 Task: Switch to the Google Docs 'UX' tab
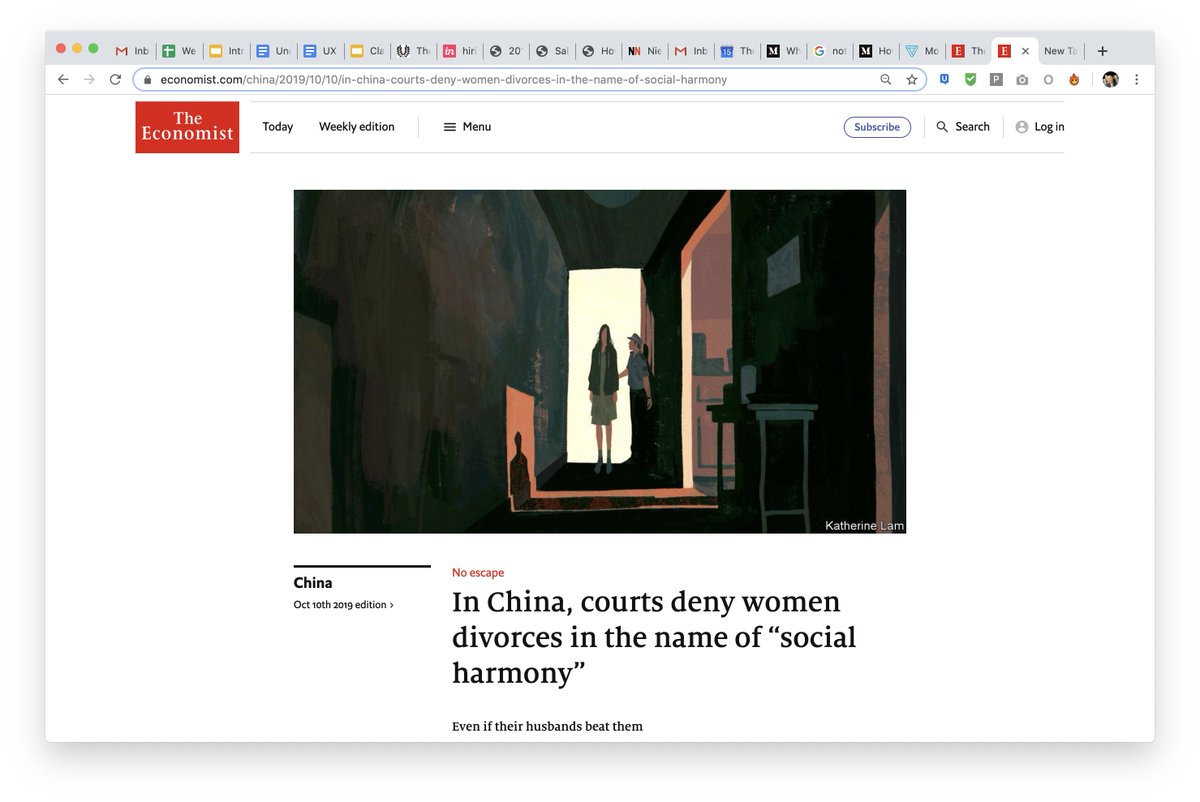point(320,51)
